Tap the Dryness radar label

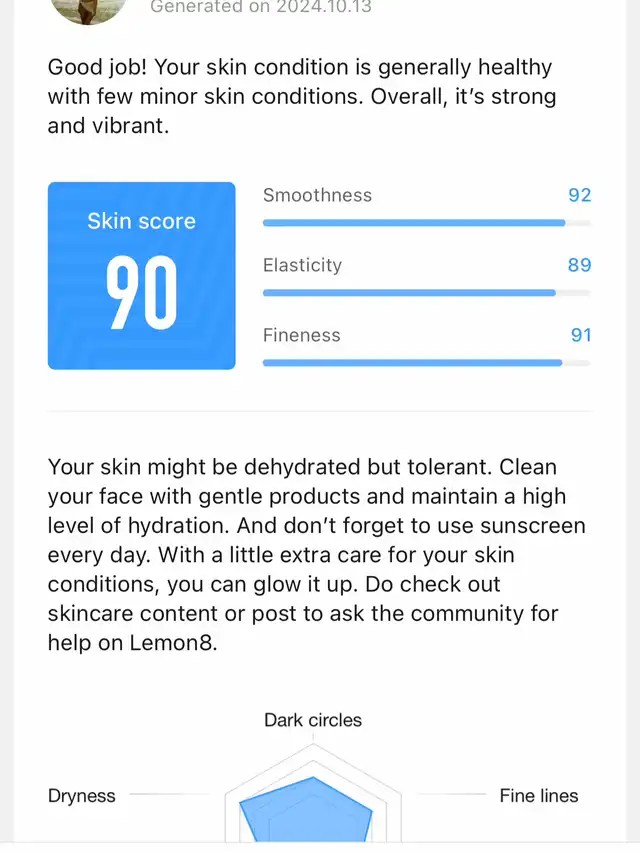pyautogui.click(x=82, y=796)
